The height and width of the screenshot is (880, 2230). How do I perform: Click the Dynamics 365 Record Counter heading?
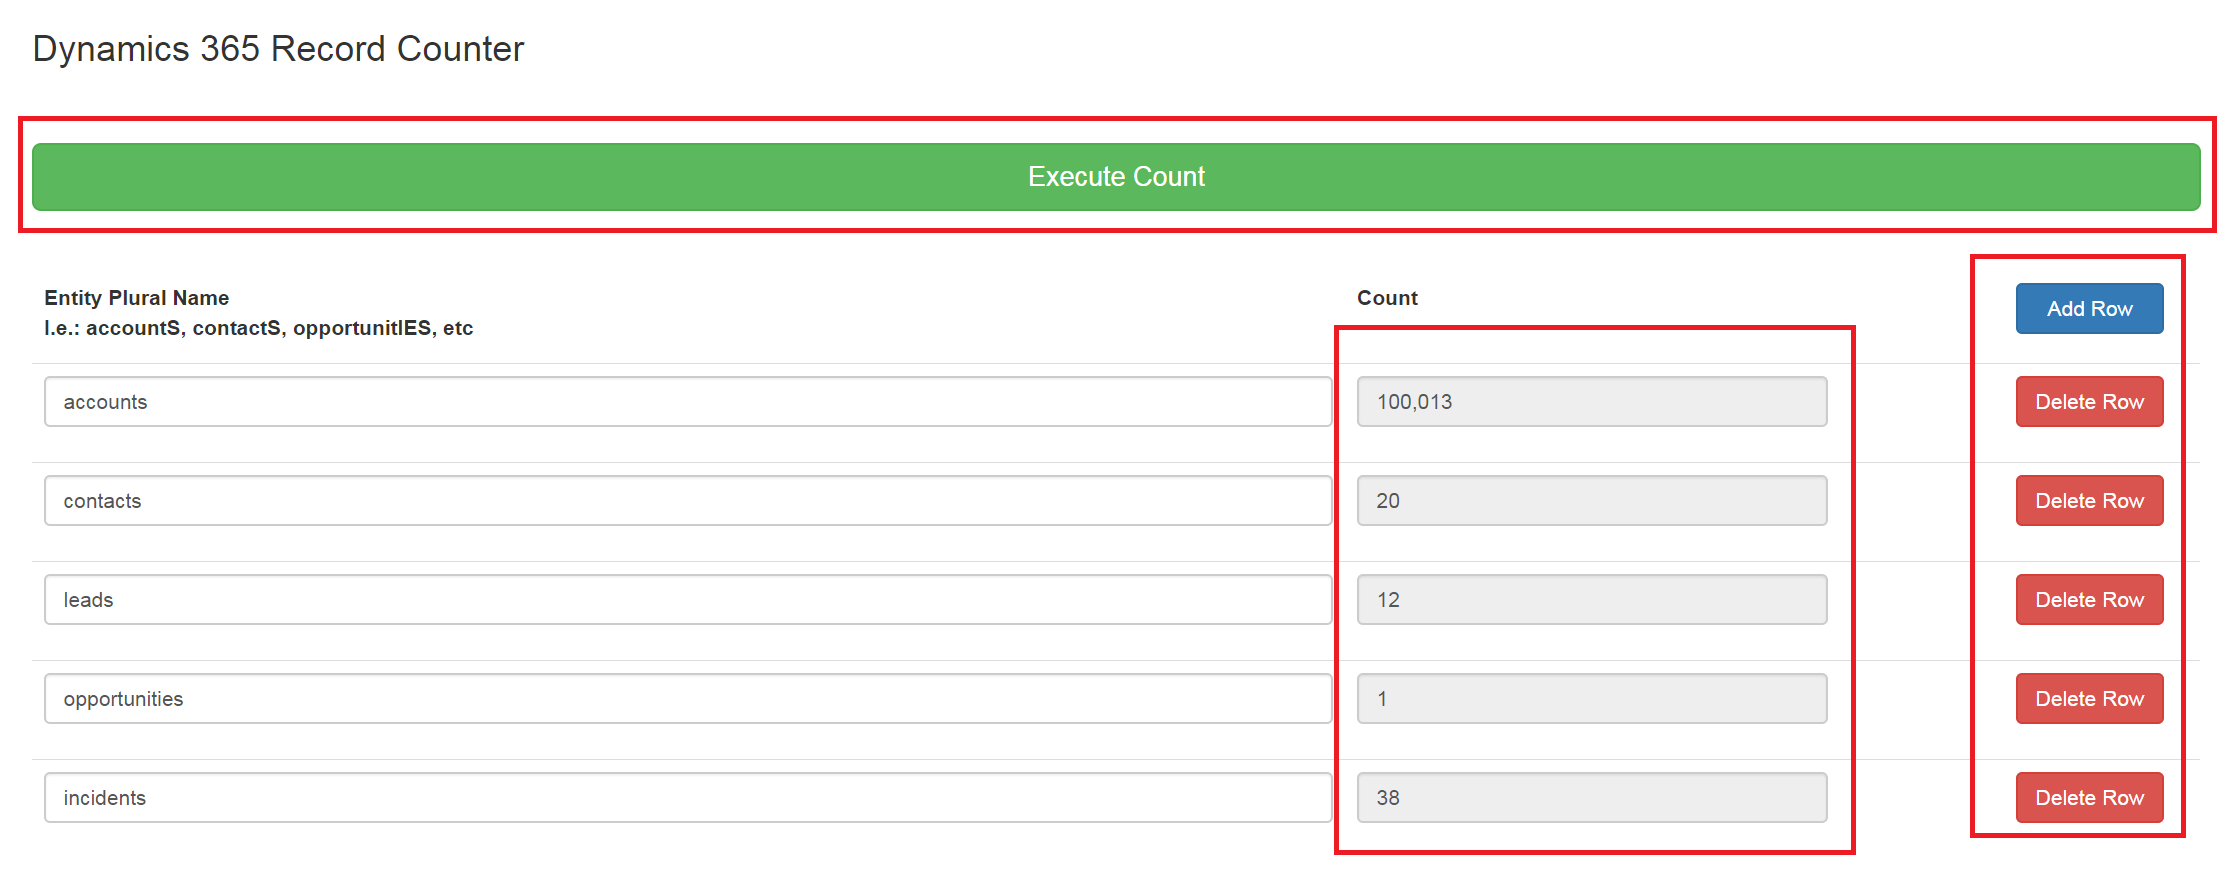(x=278, y=49)
